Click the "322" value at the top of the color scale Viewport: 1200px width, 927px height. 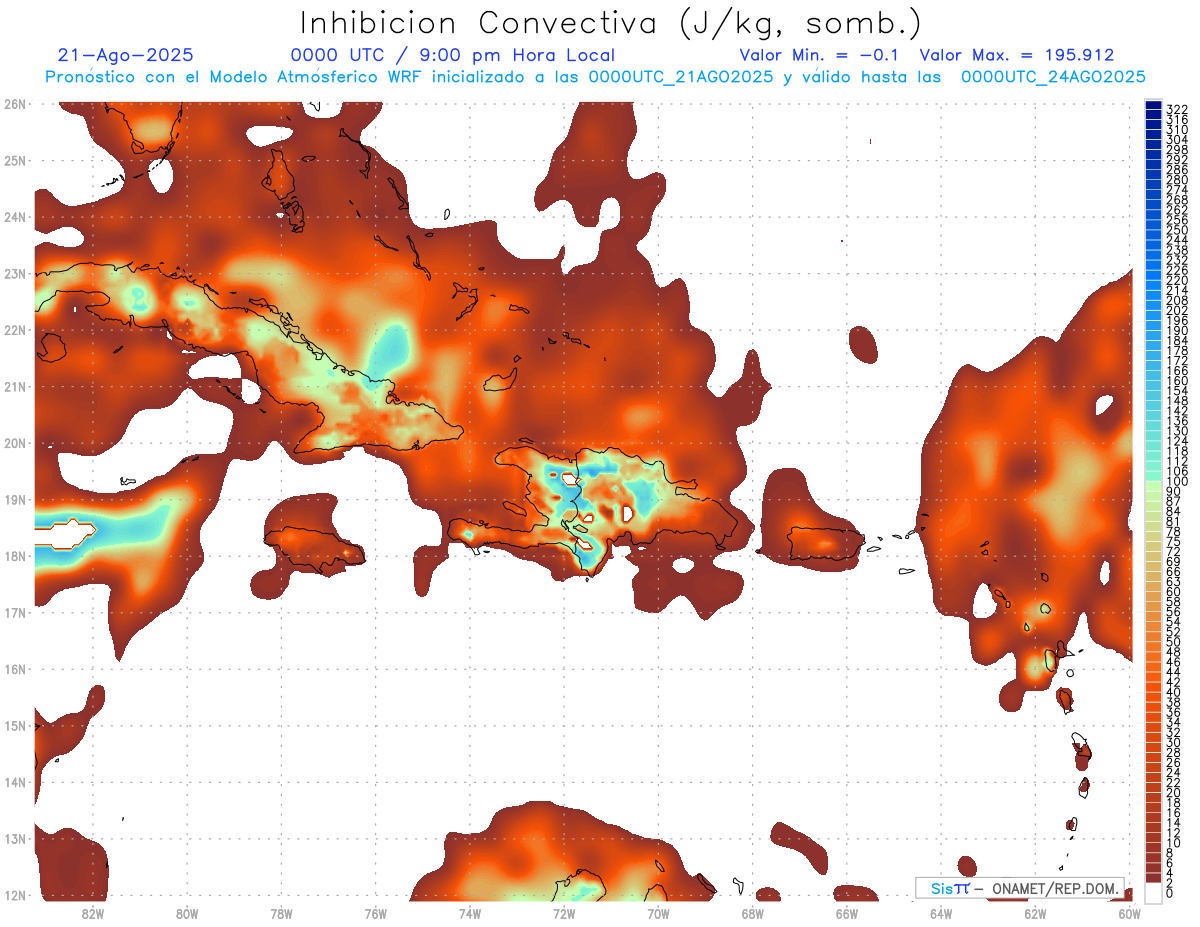tap(1176, 109)
